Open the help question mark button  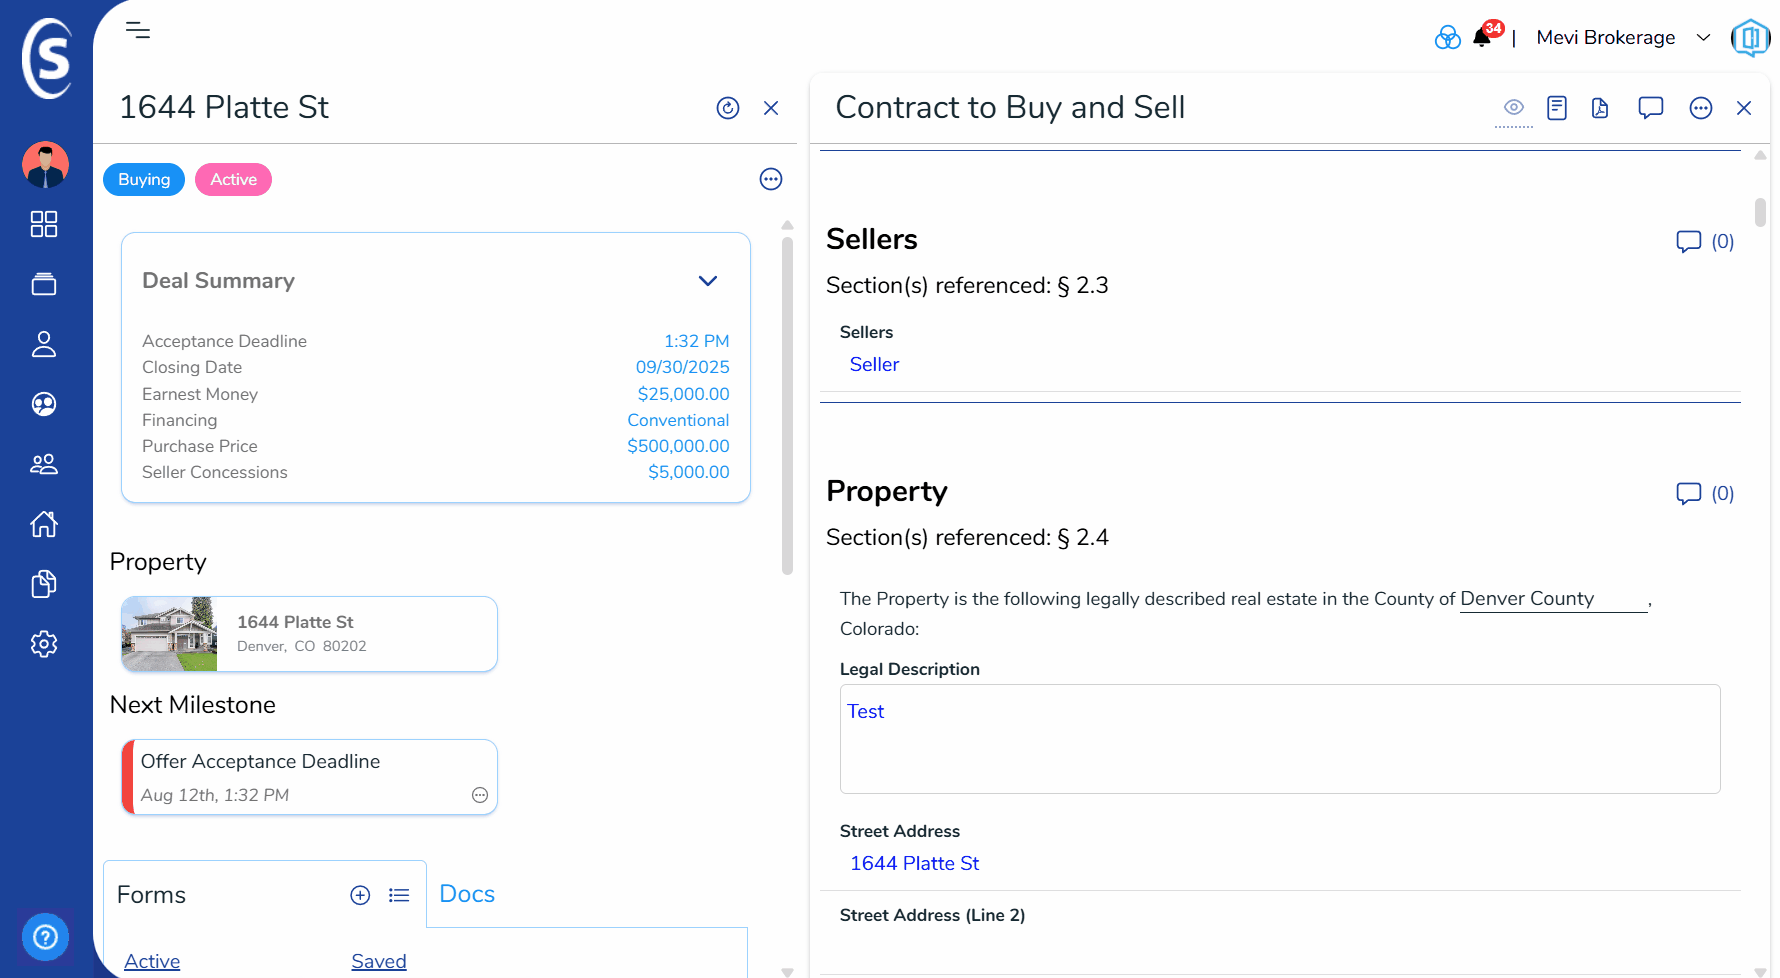coord(45,937)
